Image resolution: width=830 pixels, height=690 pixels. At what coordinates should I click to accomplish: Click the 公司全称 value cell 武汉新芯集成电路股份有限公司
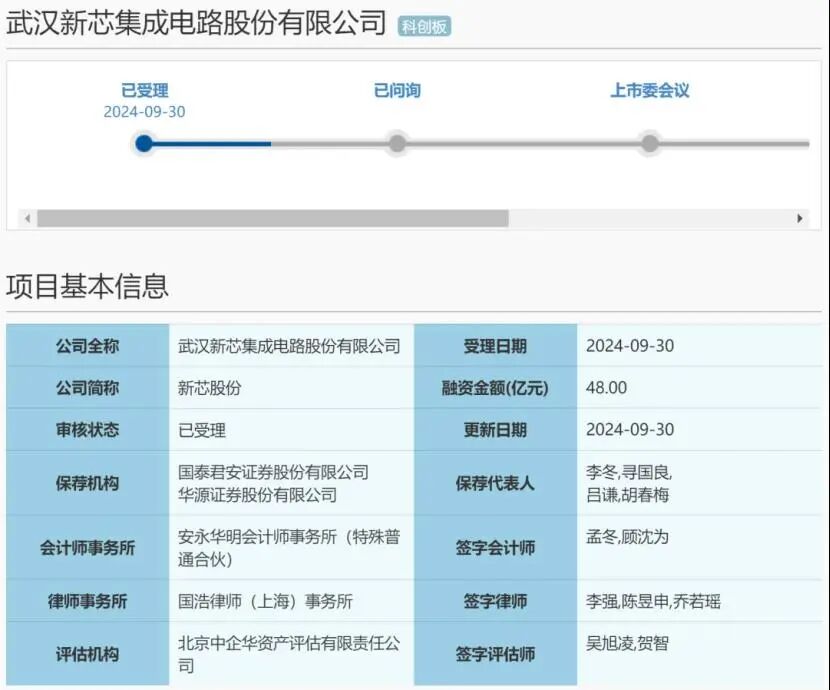(289, 347)
